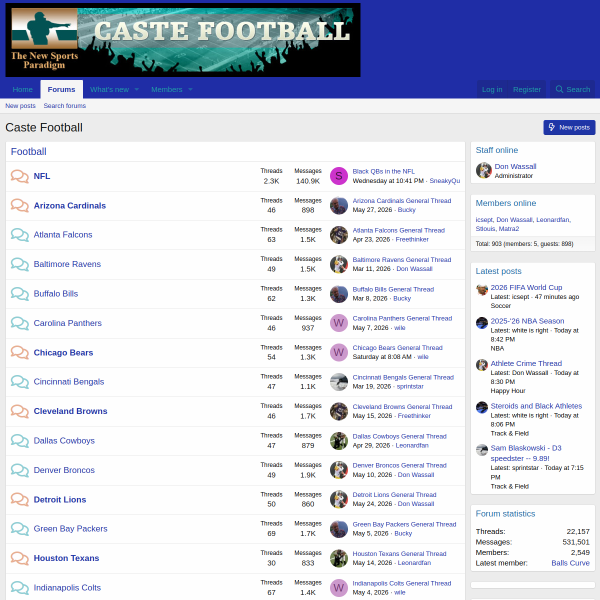Go to the Home tab
600x600 pixels.
[x=23, y=90]
